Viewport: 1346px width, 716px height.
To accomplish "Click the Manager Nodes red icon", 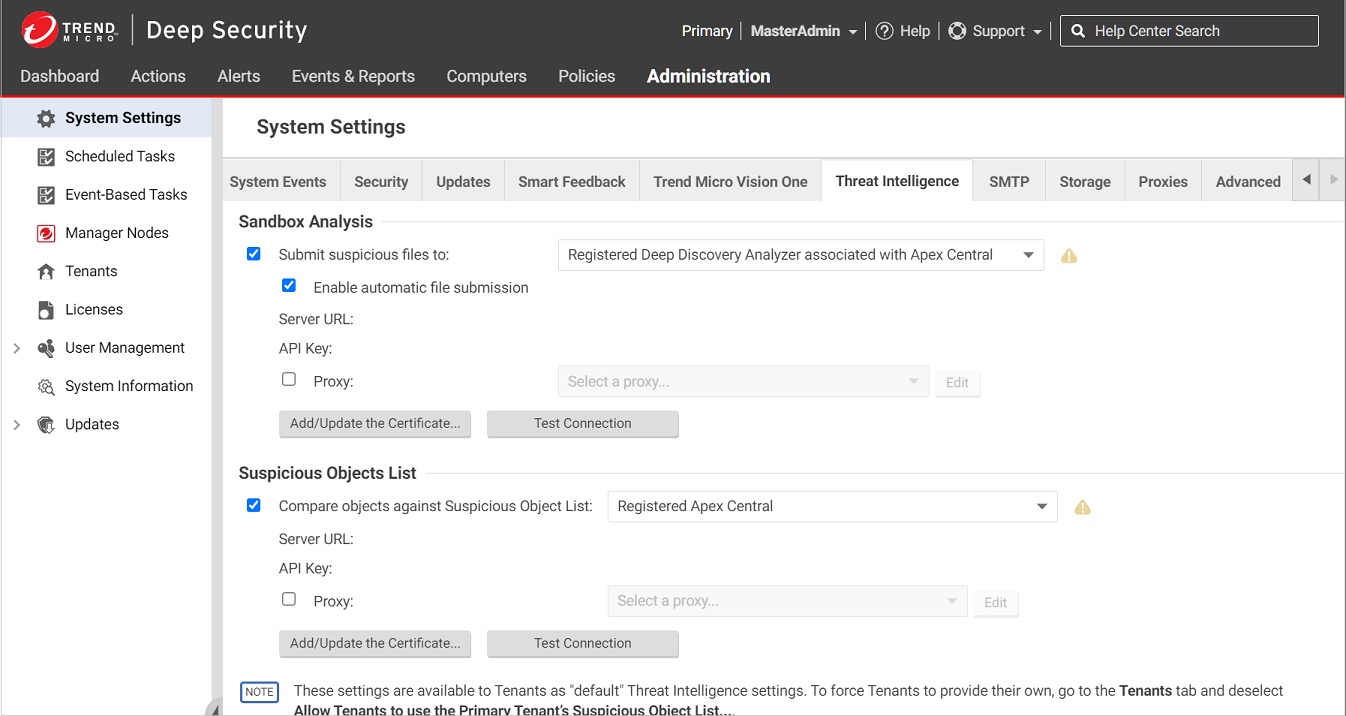I will coord(46,234).
